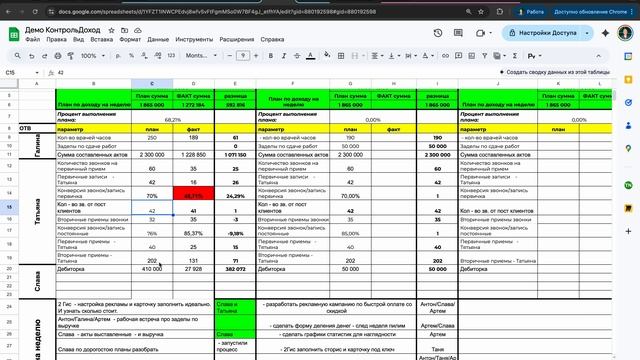Viewport: 640px width, 360px height.
Task: Click the name box C15
Action: [22, 73]
